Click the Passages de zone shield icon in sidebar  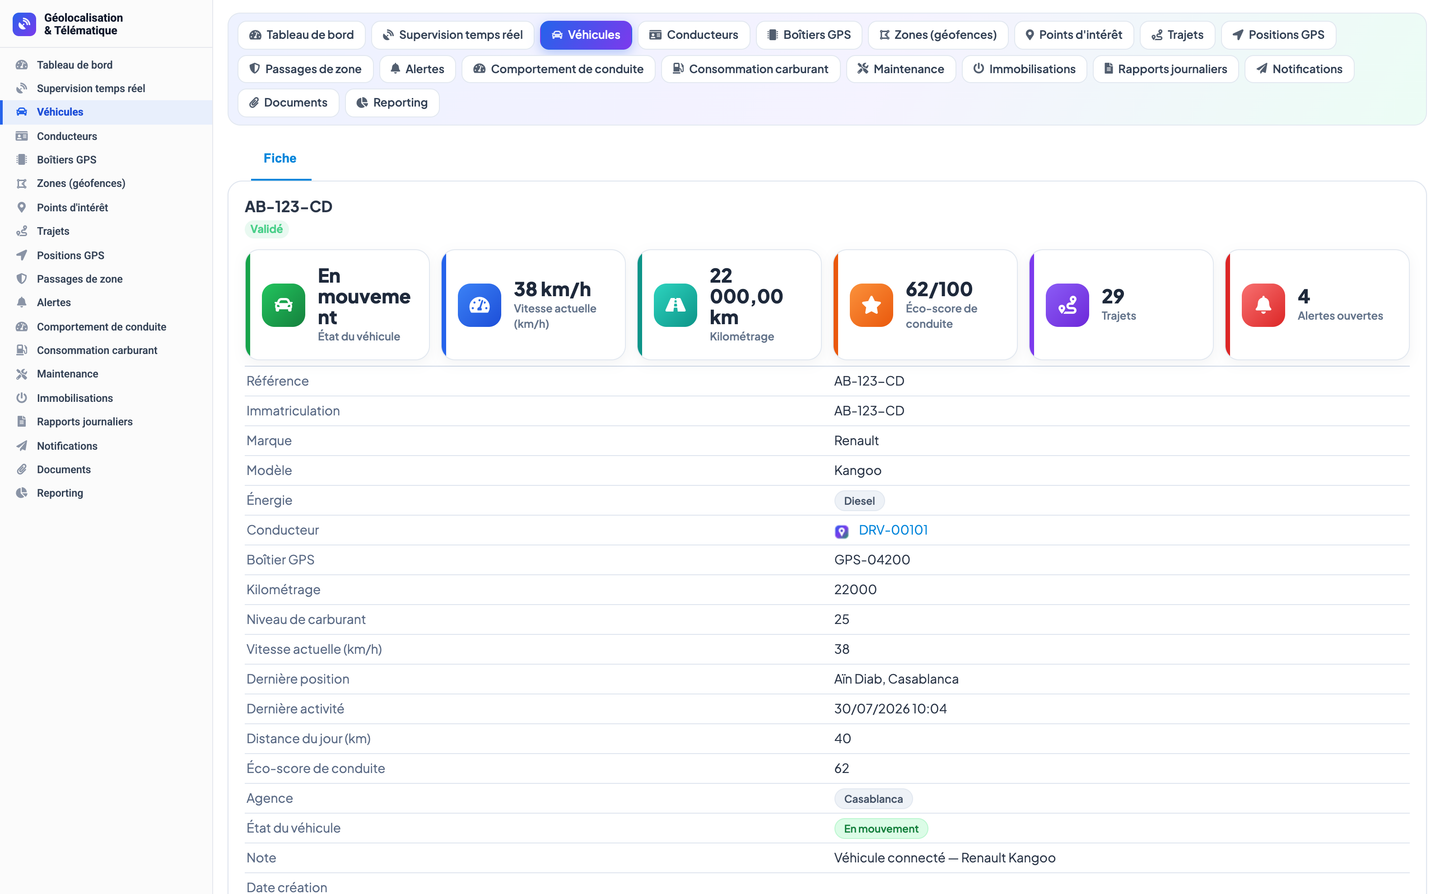pyautogui.click(x=22, y=279)
